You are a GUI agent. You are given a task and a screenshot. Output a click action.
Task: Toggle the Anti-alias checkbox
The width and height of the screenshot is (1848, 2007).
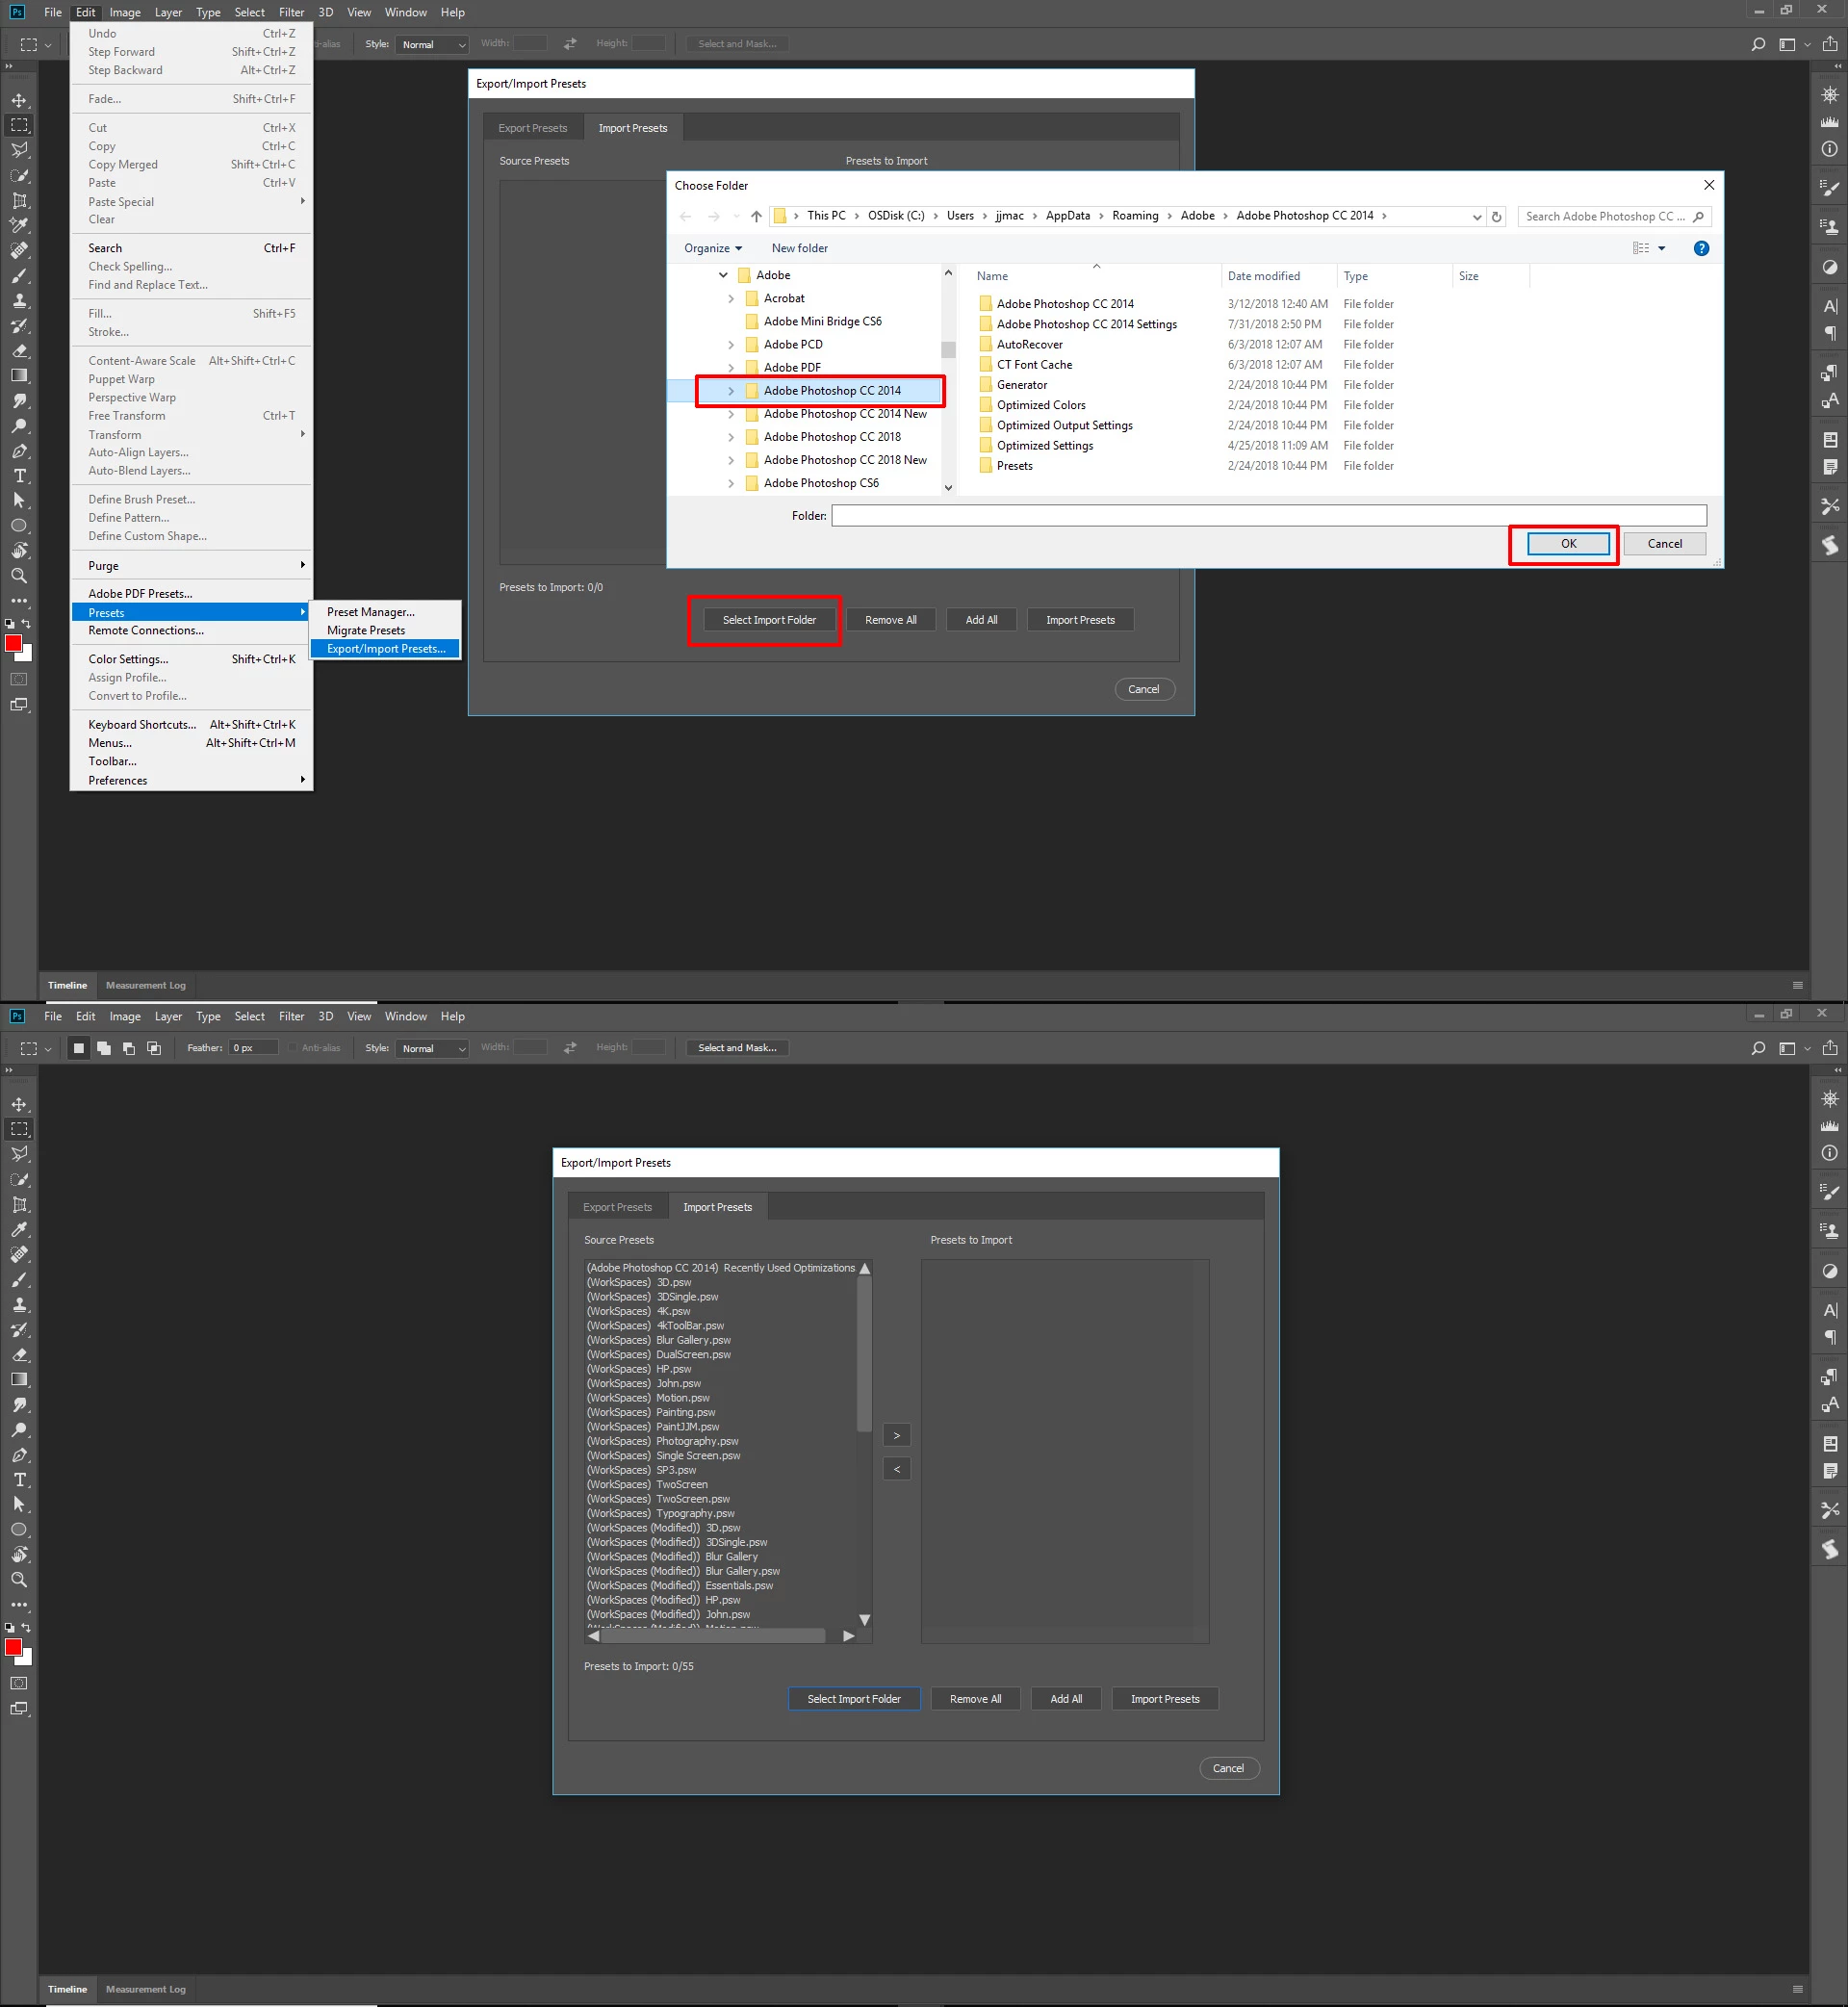point(293,1048)
